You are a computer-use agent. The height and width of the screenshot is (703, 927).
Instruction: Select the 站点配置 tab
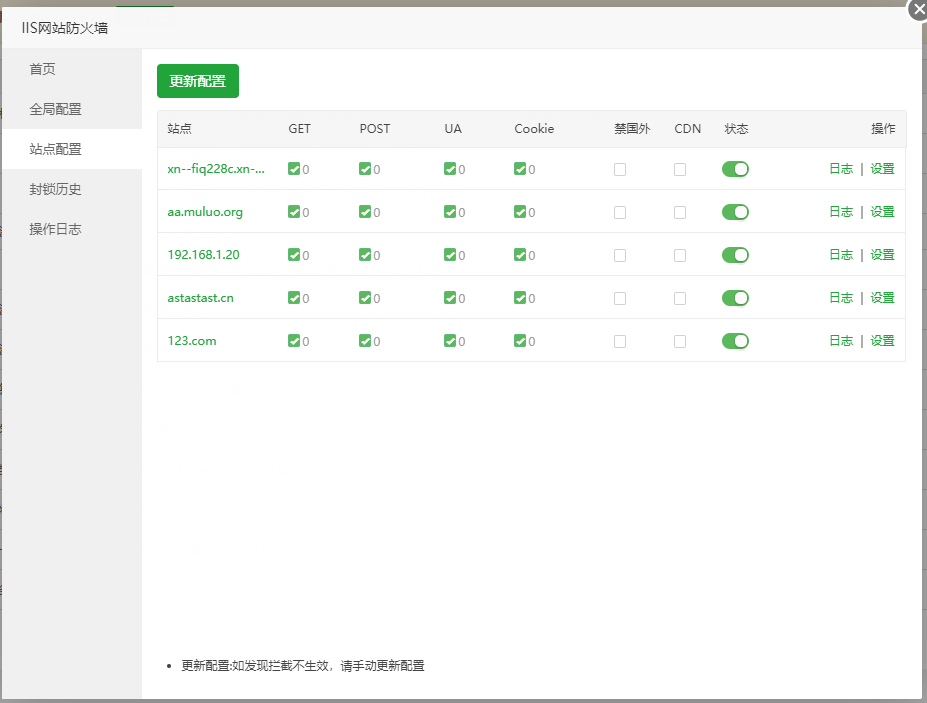[x=72, y=150]
